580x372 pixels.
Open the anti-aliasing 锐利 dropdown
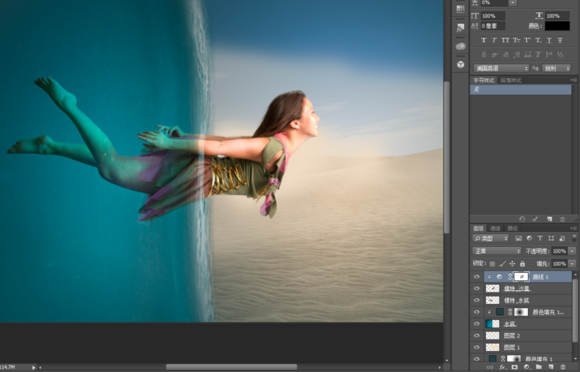point(556,68)
